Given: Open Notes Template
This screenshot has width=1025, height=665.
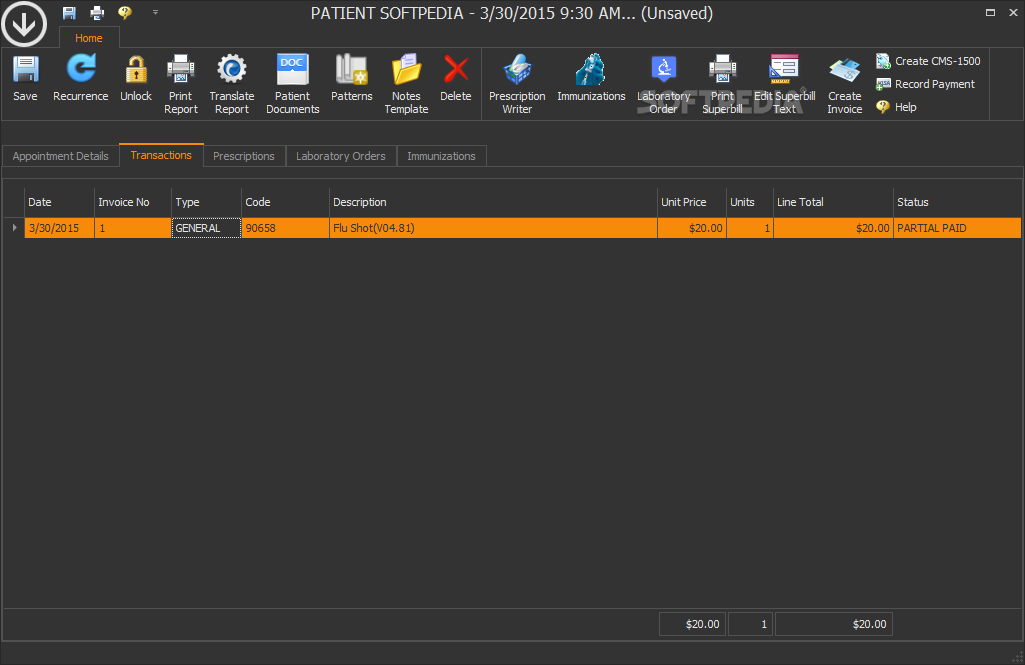Looking at the screenshot, I should 406,85.
